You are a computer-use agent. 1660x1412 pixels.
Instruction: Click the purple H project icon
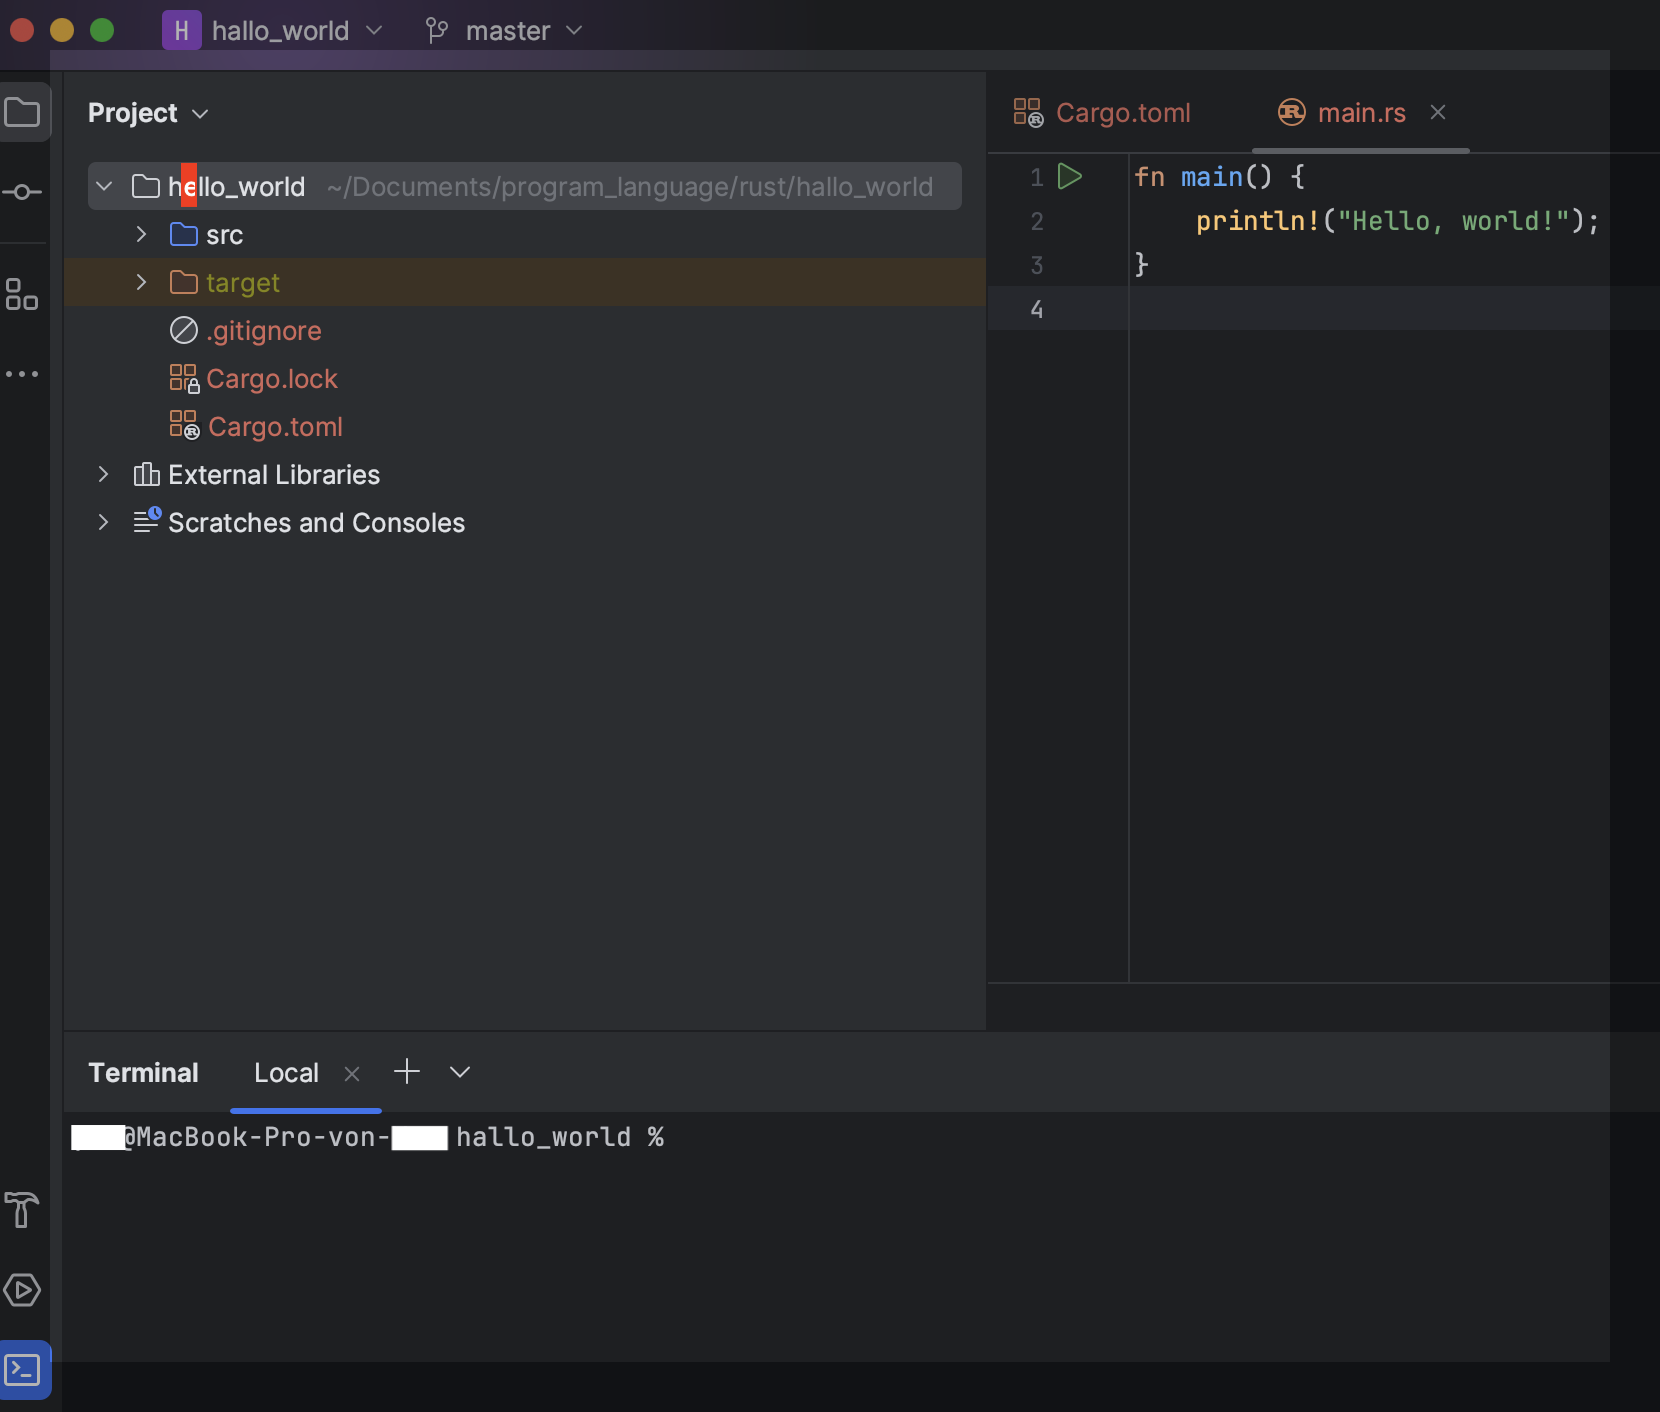[182, 31]
